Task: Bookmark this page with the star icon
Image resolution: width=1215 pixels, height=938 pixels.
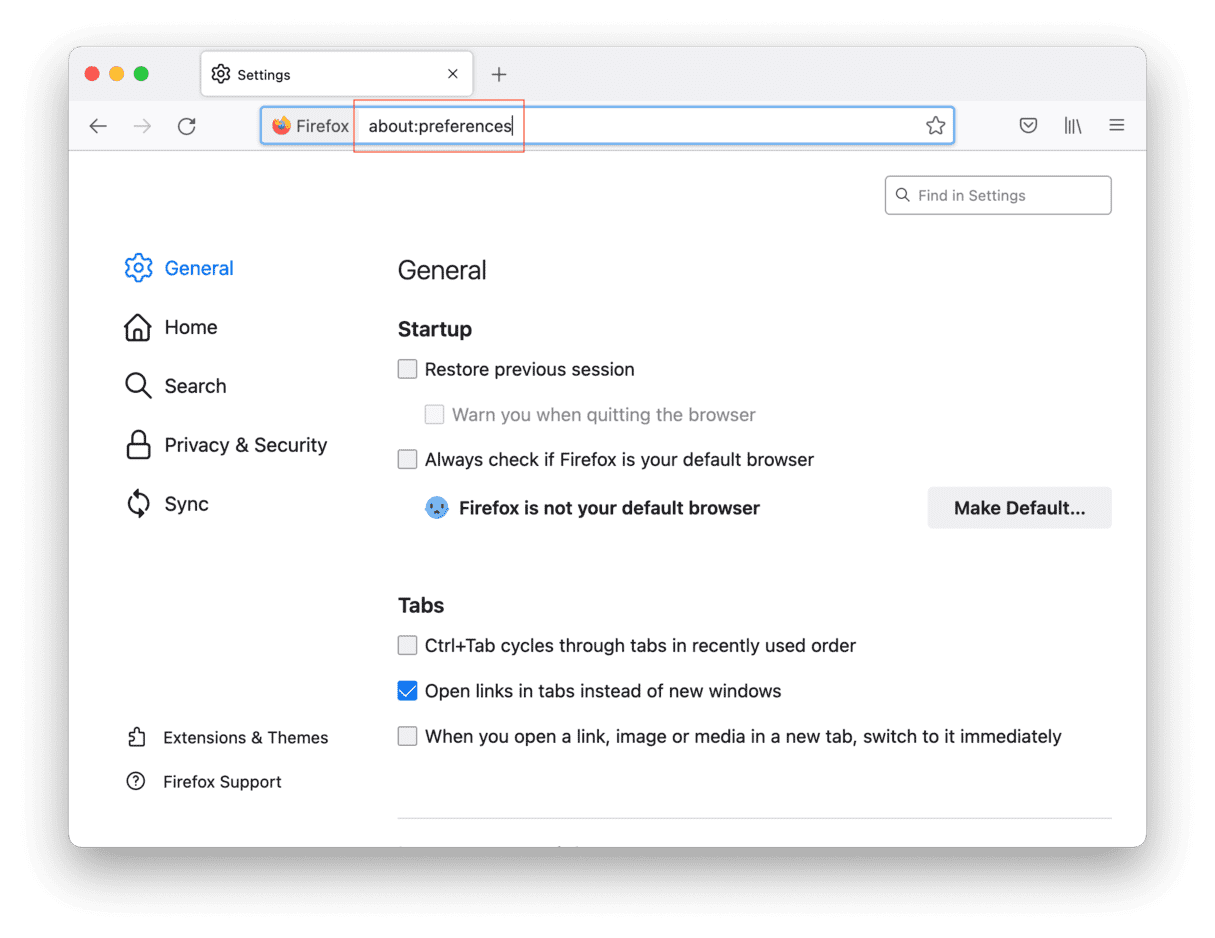Action: pyautogui.click(x=935, y=126)
